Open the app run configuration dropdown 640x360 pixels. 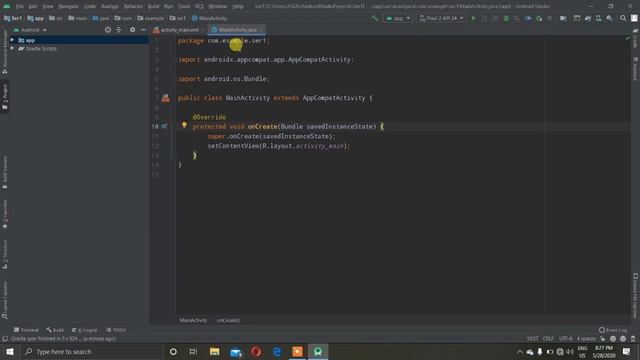coord(398,18)
